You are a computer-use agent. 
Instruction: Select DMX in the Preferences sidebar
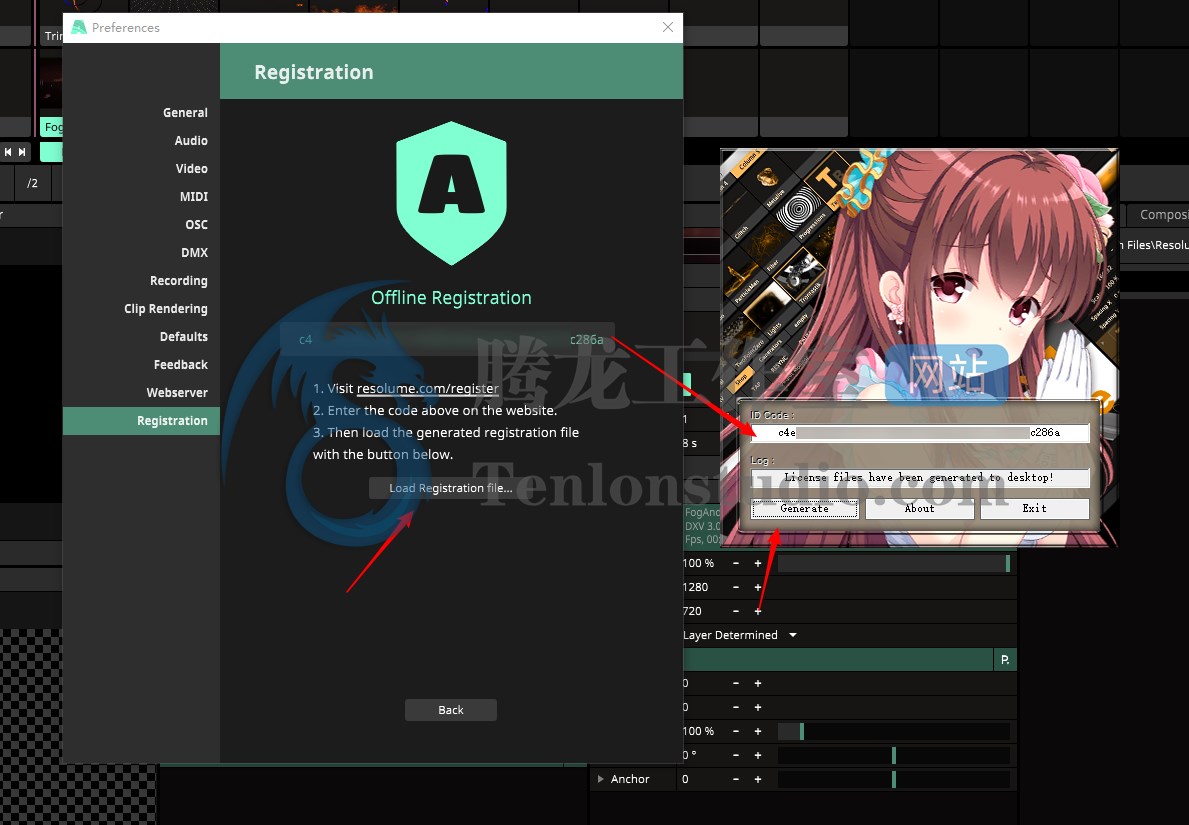(x=194, y=253)
